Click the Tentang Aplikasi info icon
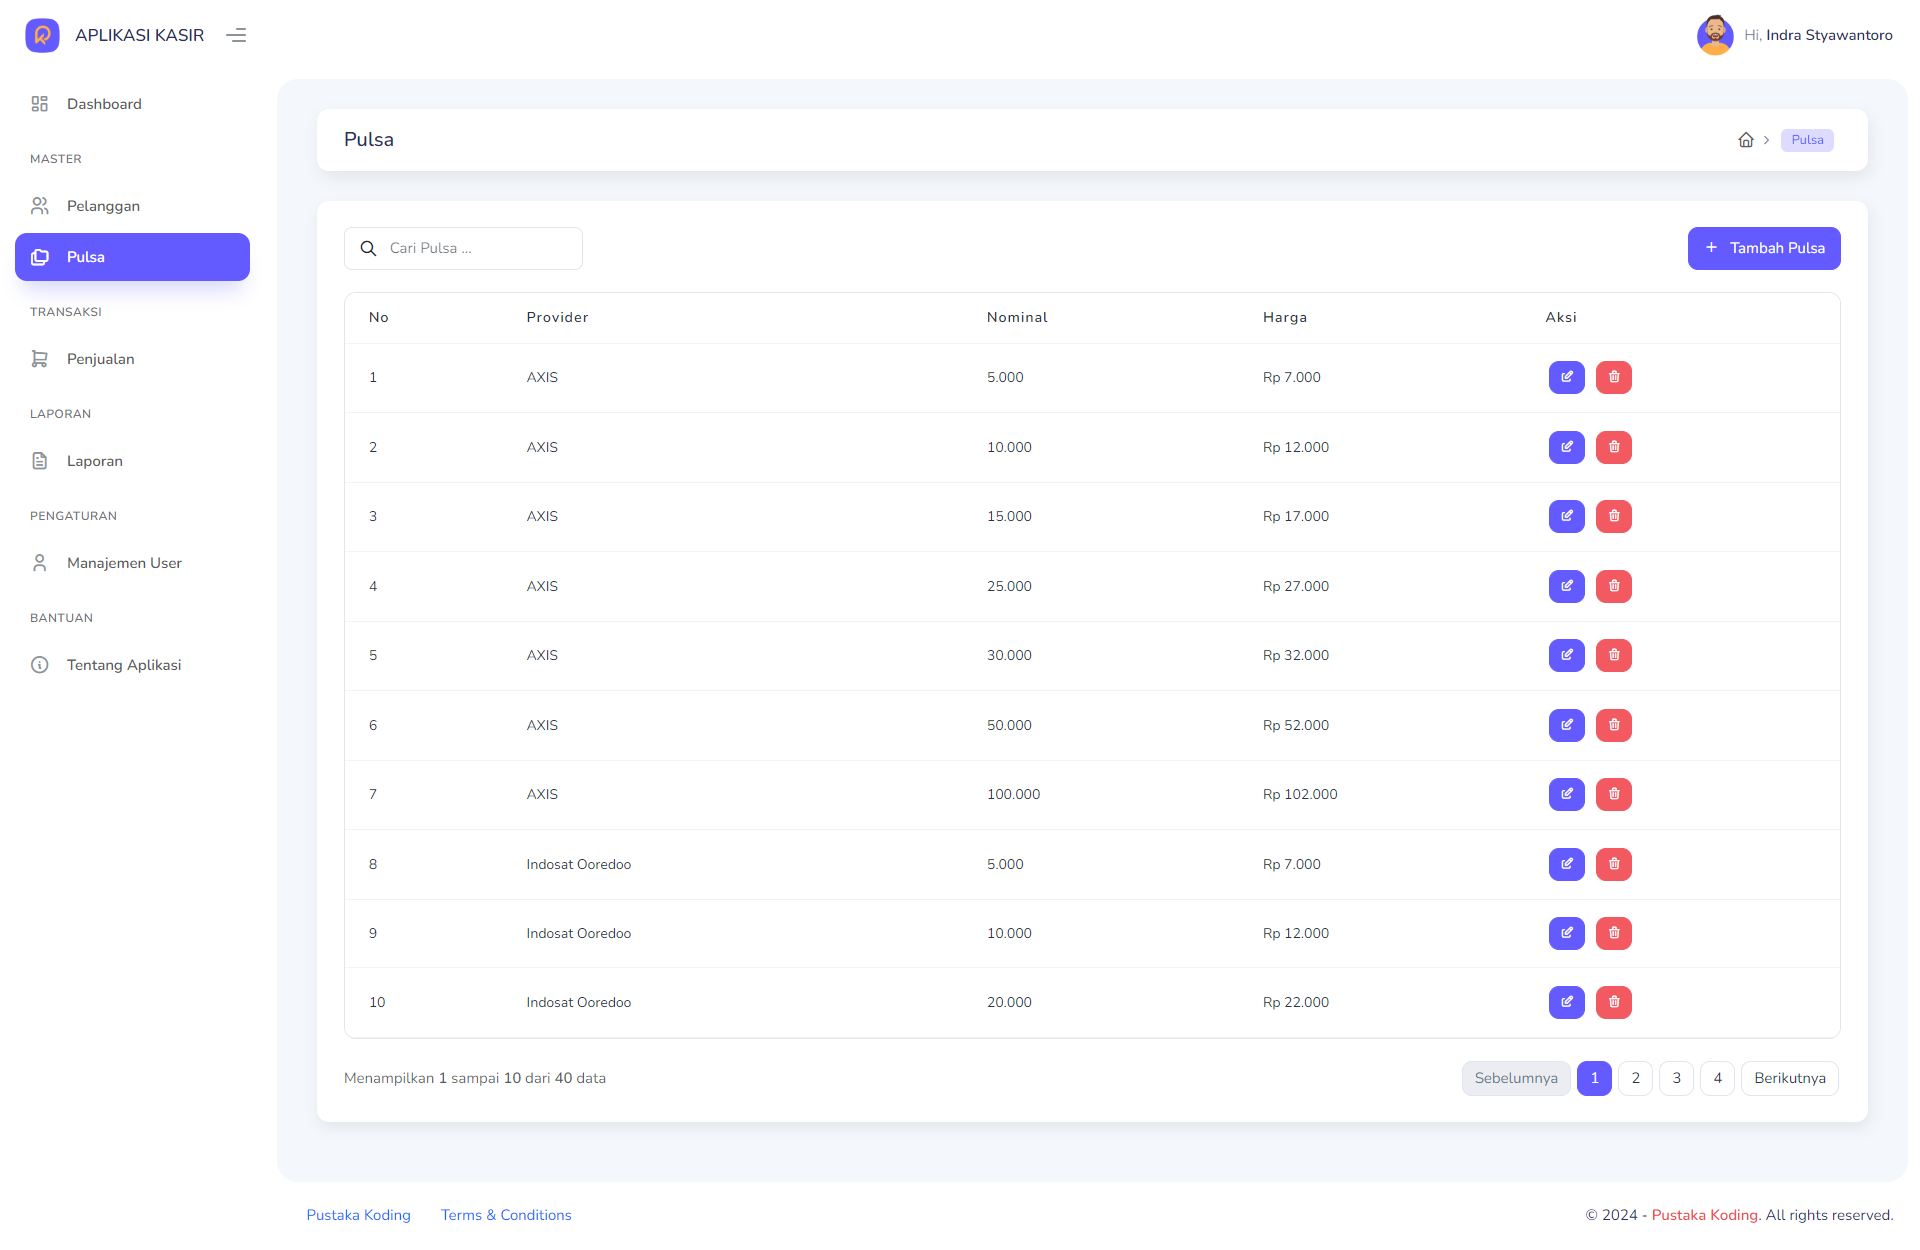 click(40, 664)
